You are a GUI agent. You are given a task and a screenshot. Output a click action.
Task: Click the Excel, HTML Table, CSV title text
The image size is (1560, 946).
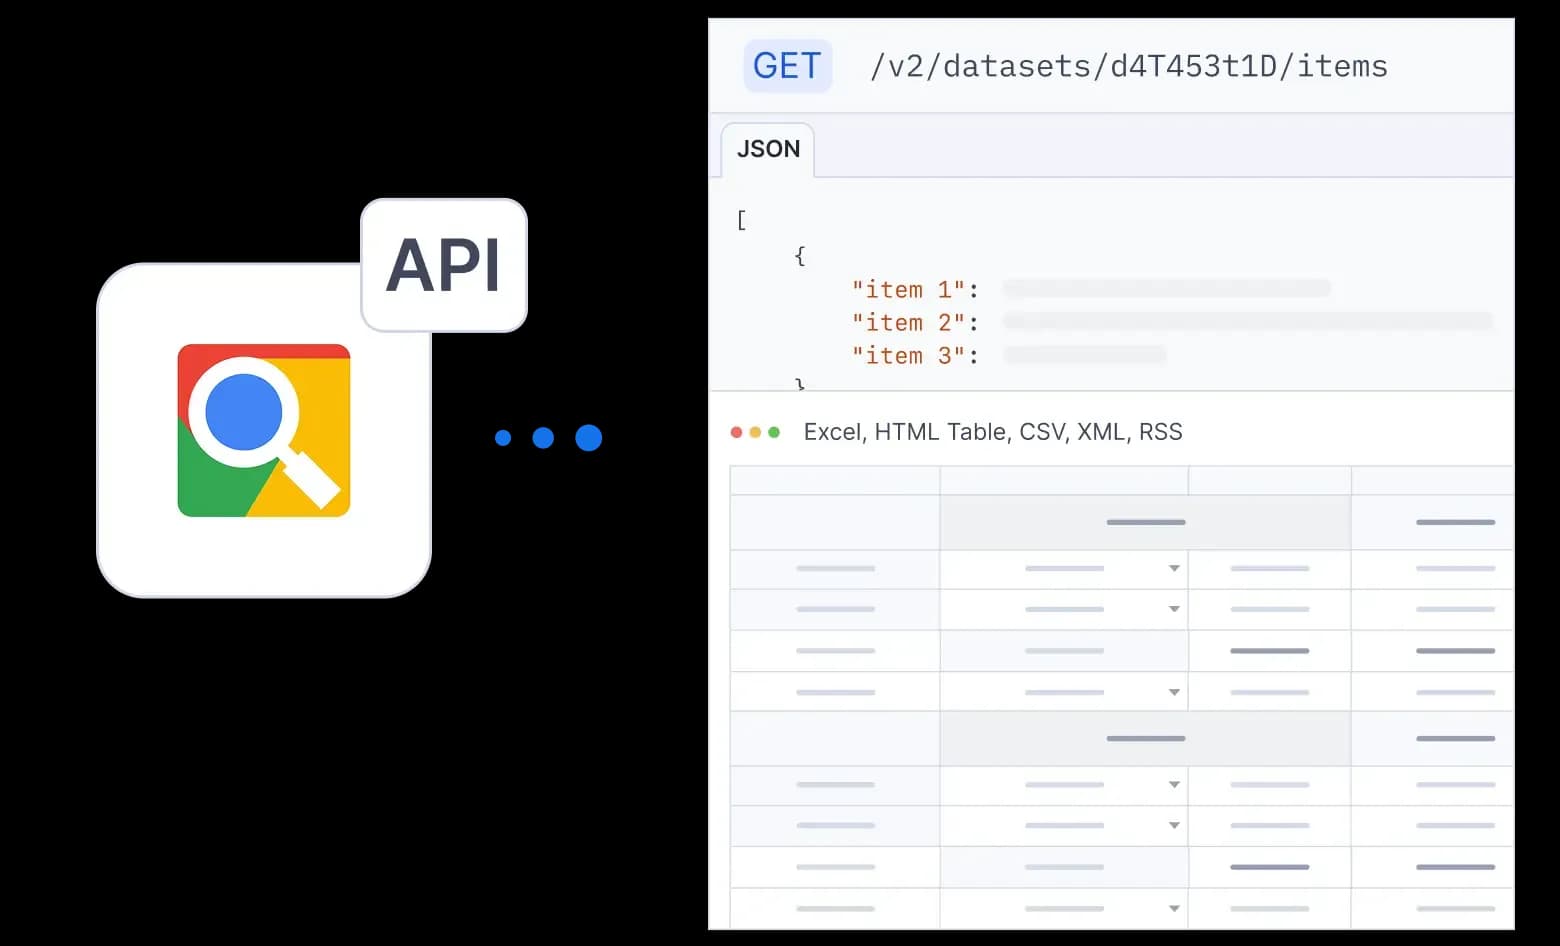pyautogui.click(x=993, y=432)
